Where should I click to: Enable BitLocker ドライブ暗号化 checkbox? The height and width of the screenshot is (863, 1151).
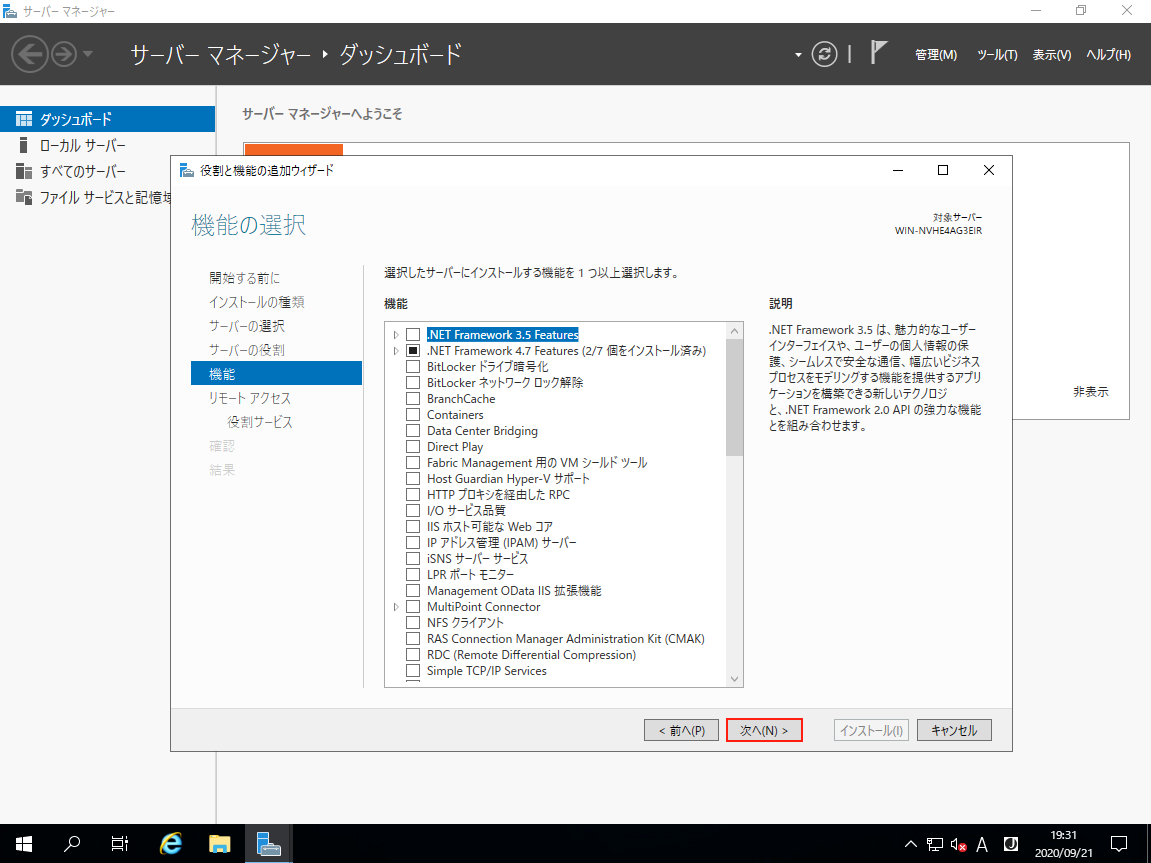pos(413,367)
